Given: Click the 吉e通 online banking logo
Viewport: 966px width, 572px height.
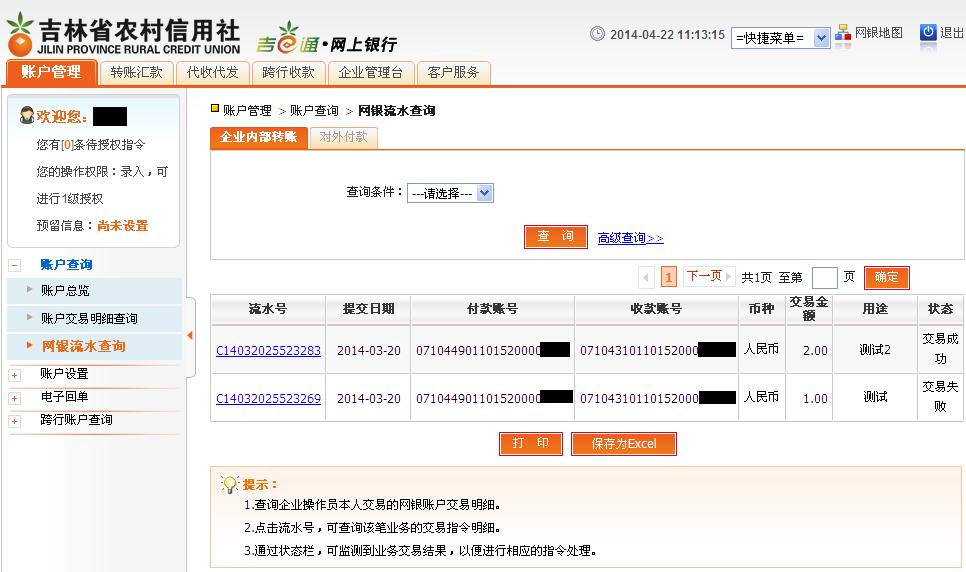Looking at the screenshot, I should tap(327, 39).
